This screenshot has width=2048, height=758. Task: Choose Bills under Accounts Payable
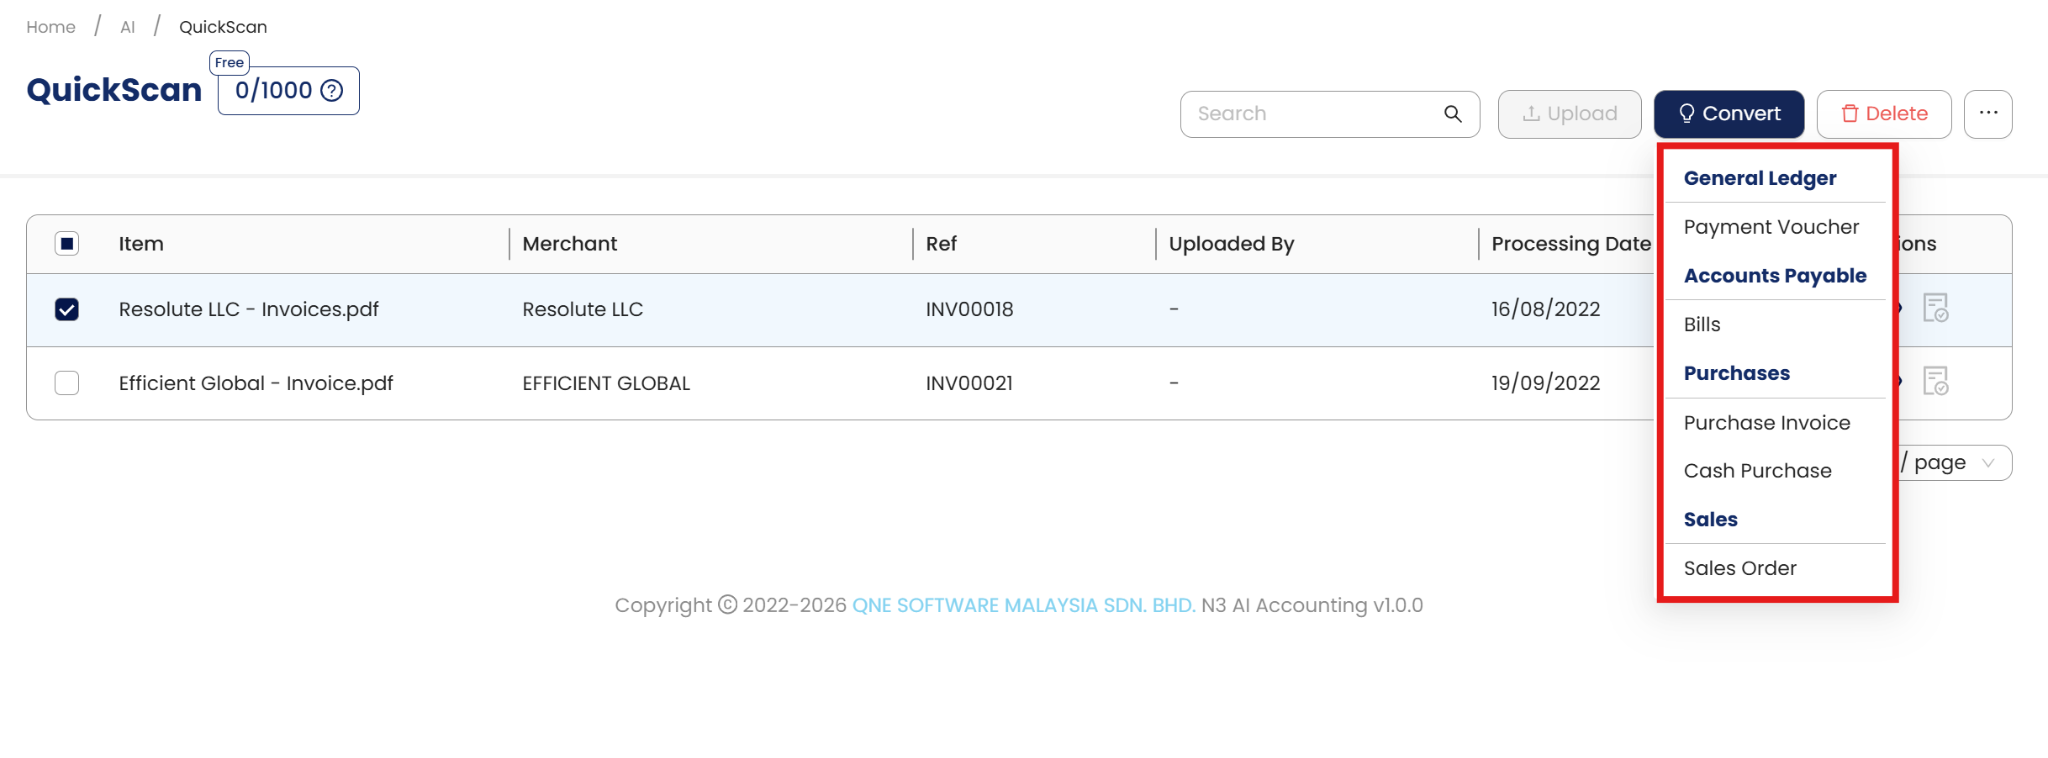(x=1702, y=325)
